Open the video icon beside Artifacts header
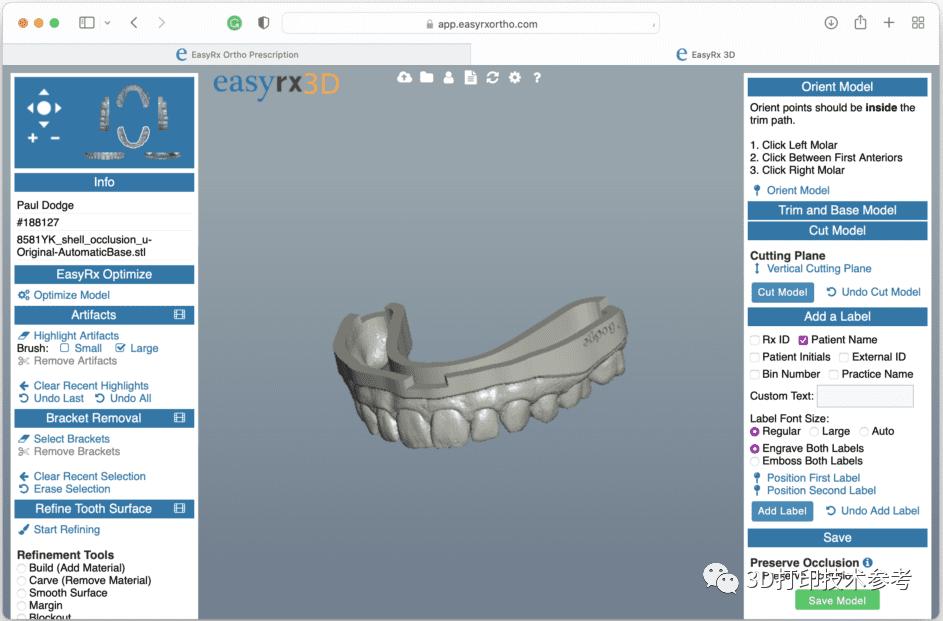The height and width of the screenshot is (621, 943). click(180, 315)
